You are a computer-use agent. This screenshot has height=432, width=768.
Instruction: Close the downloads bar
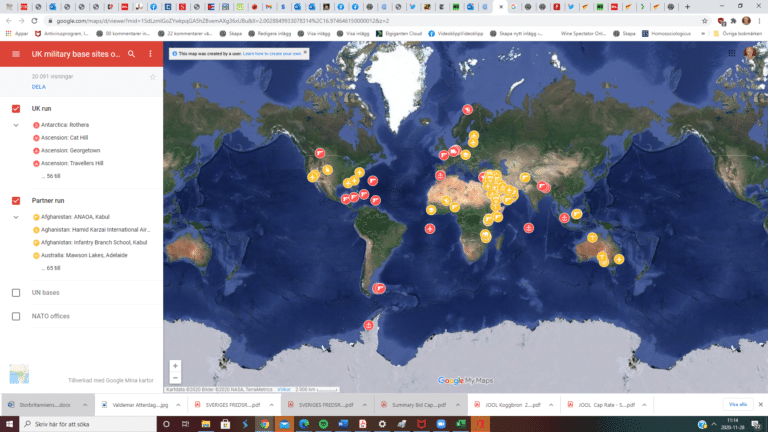[x=760, y=405]
